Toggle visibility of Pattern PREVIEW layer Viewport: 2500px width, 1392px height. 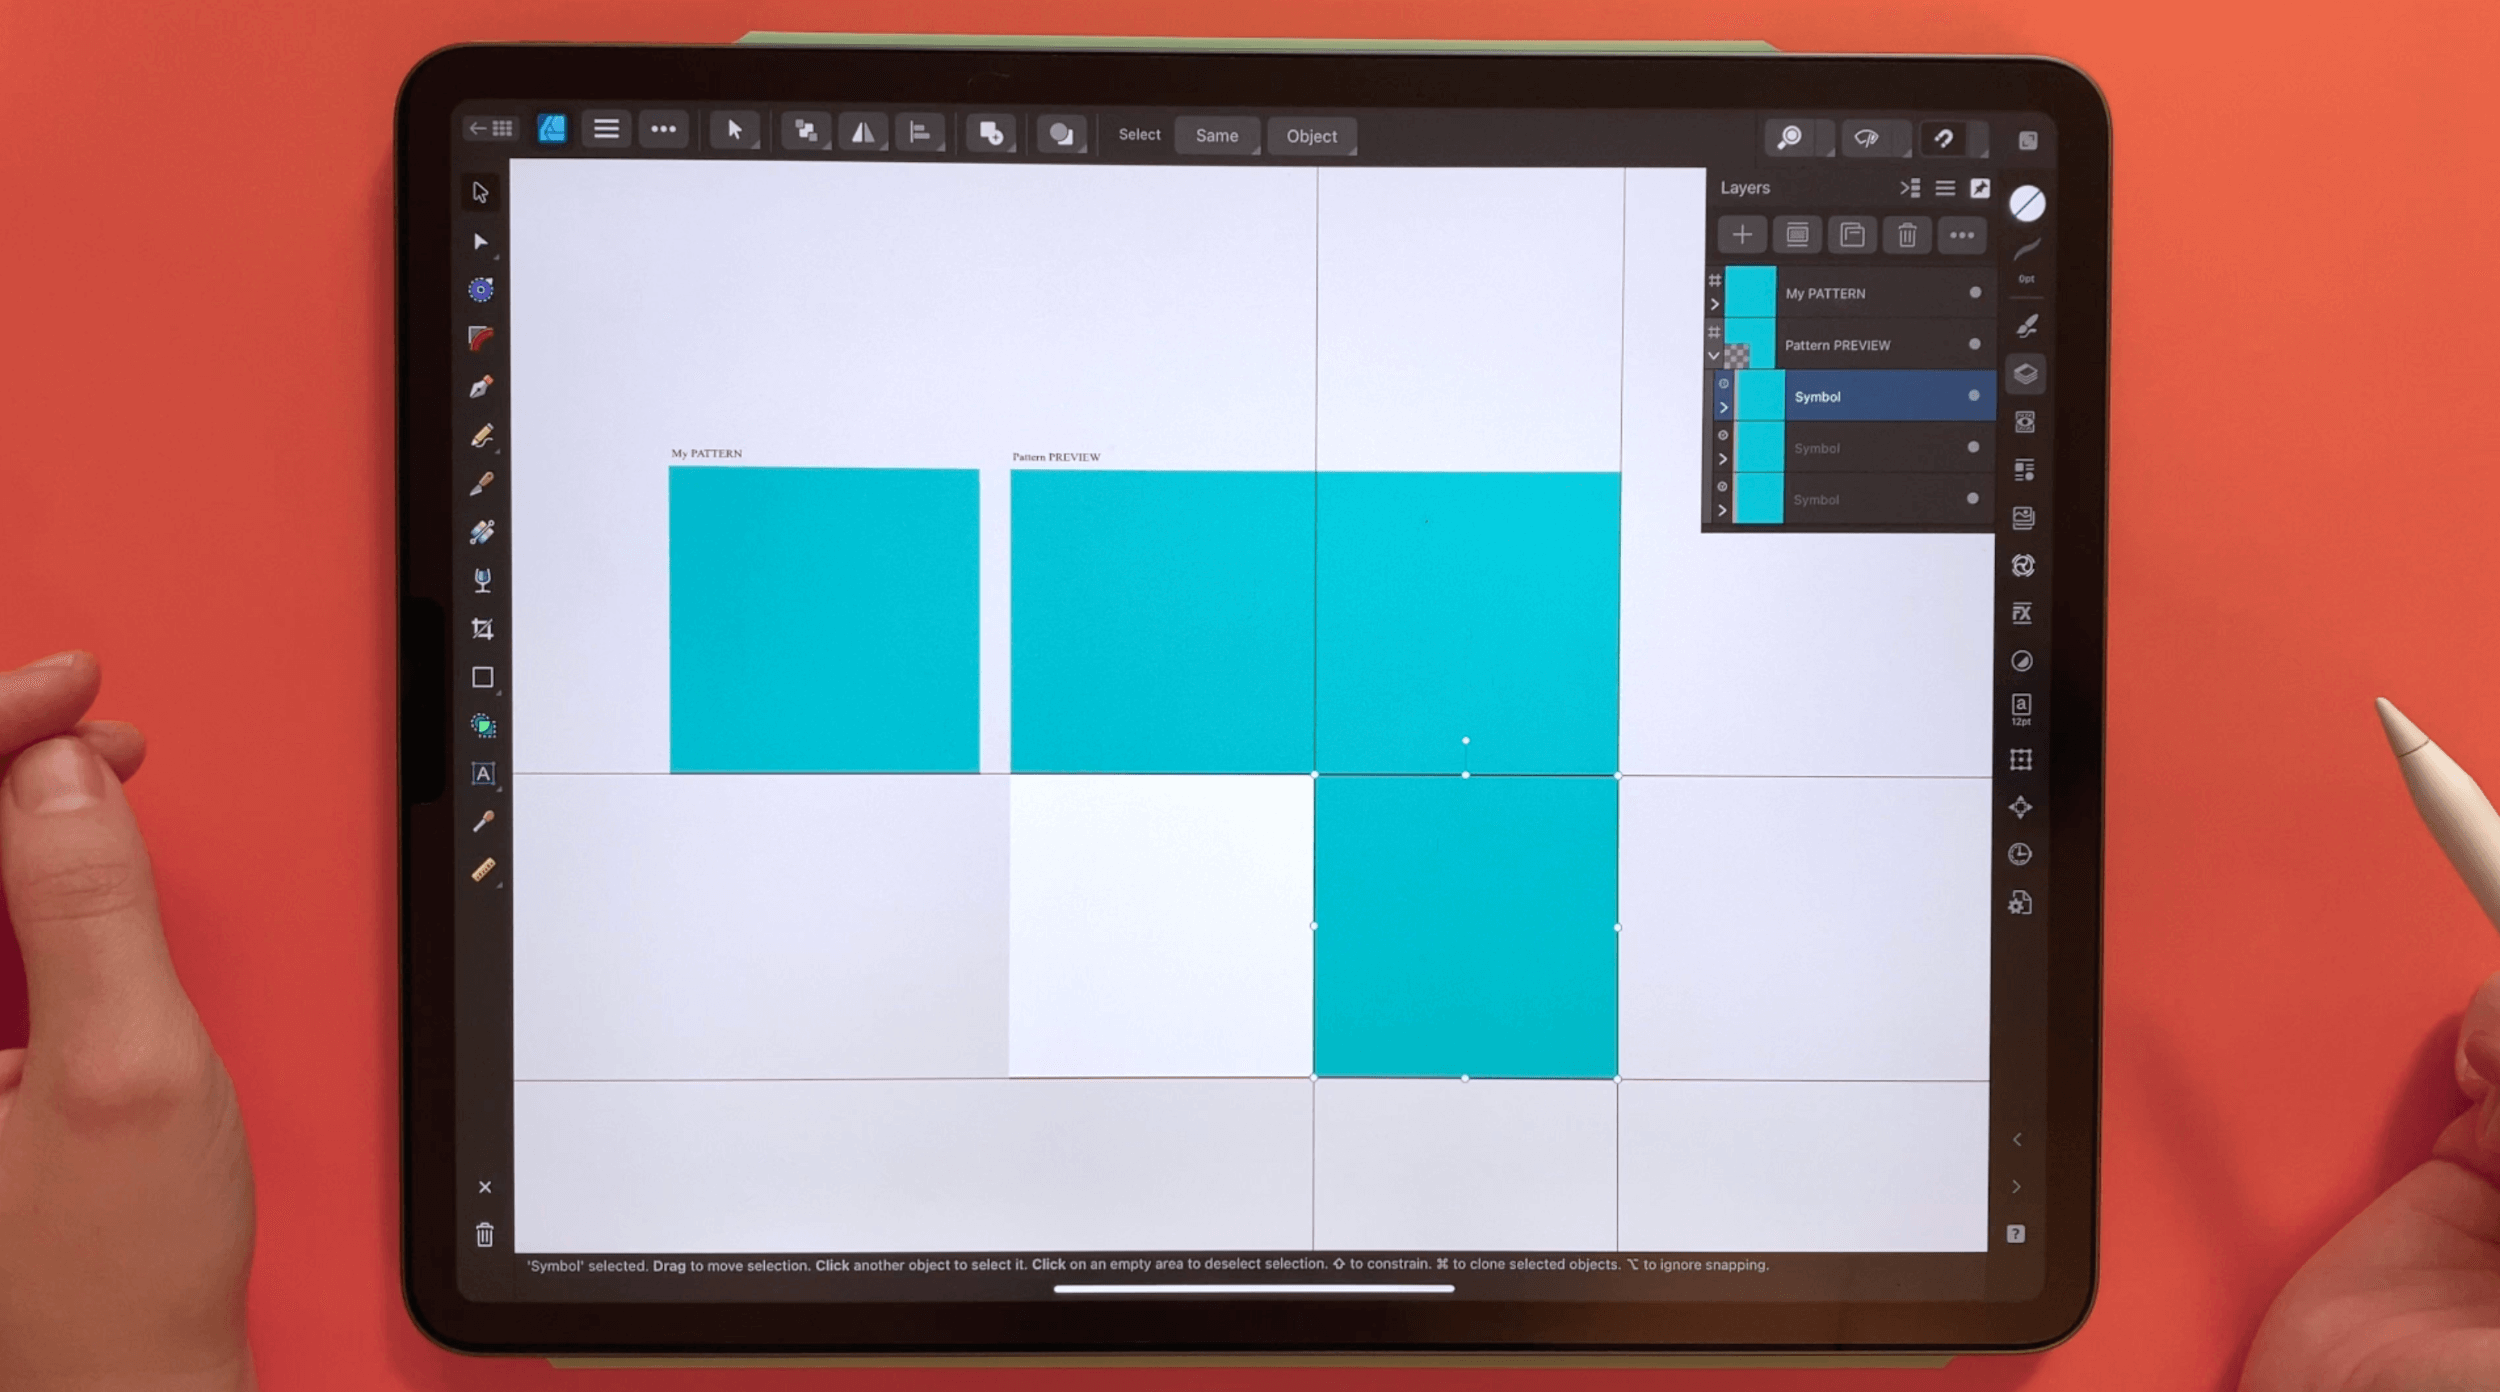pos(1974,344)
